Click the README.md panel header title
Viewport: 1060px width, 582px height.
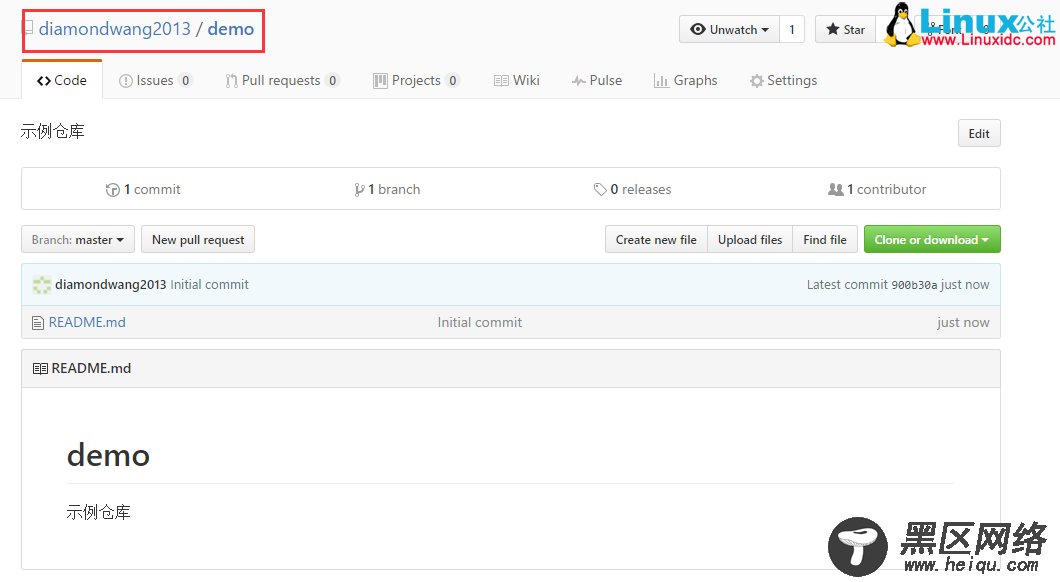[x=91, y=368]
